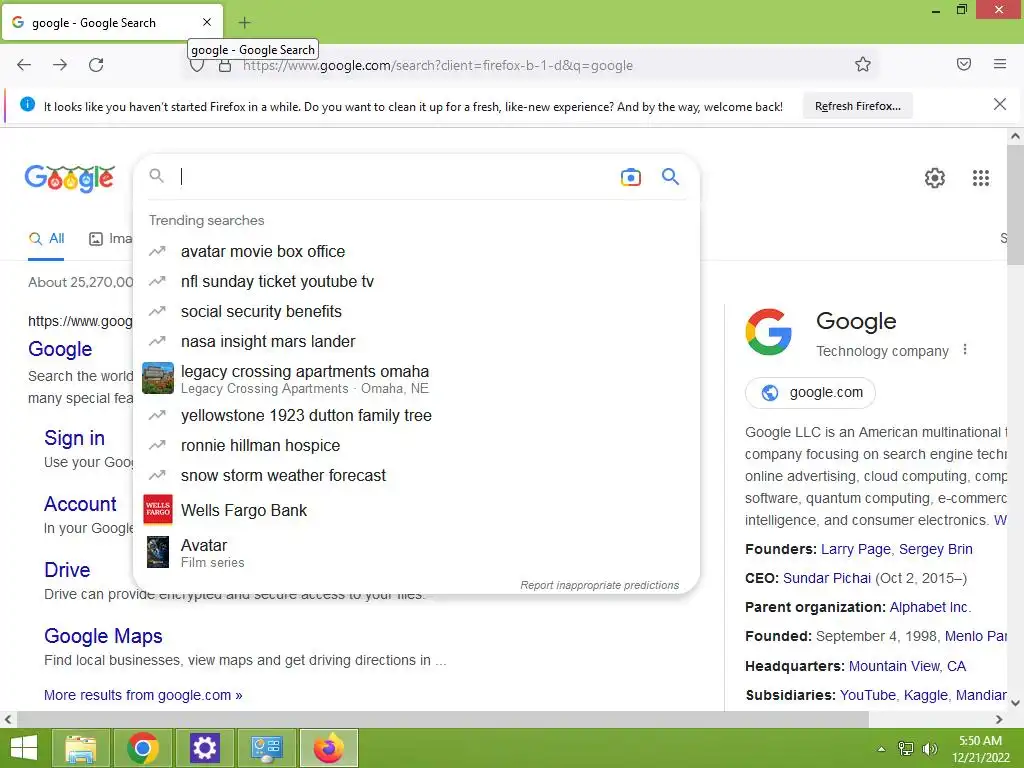Open the YouTube subsidiary link
The width and height of the screenshot is (1024, 768).
pyautogui.click(x=867, y=695)
